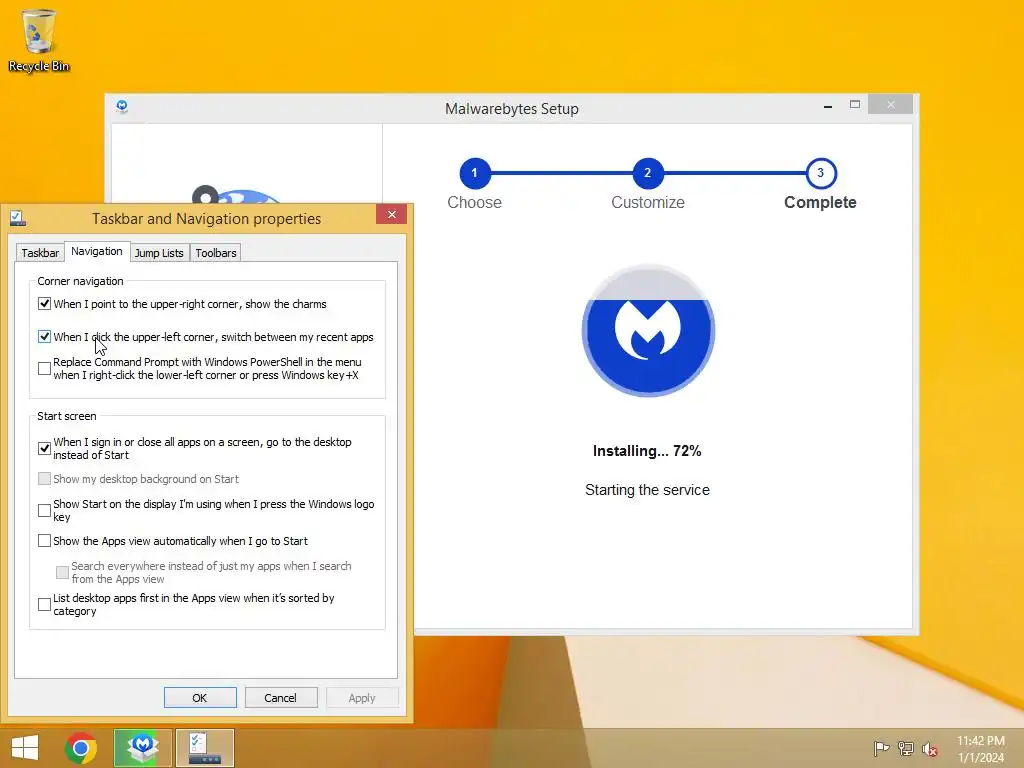
Task: Select the Navigation tab
Action: 97,251
